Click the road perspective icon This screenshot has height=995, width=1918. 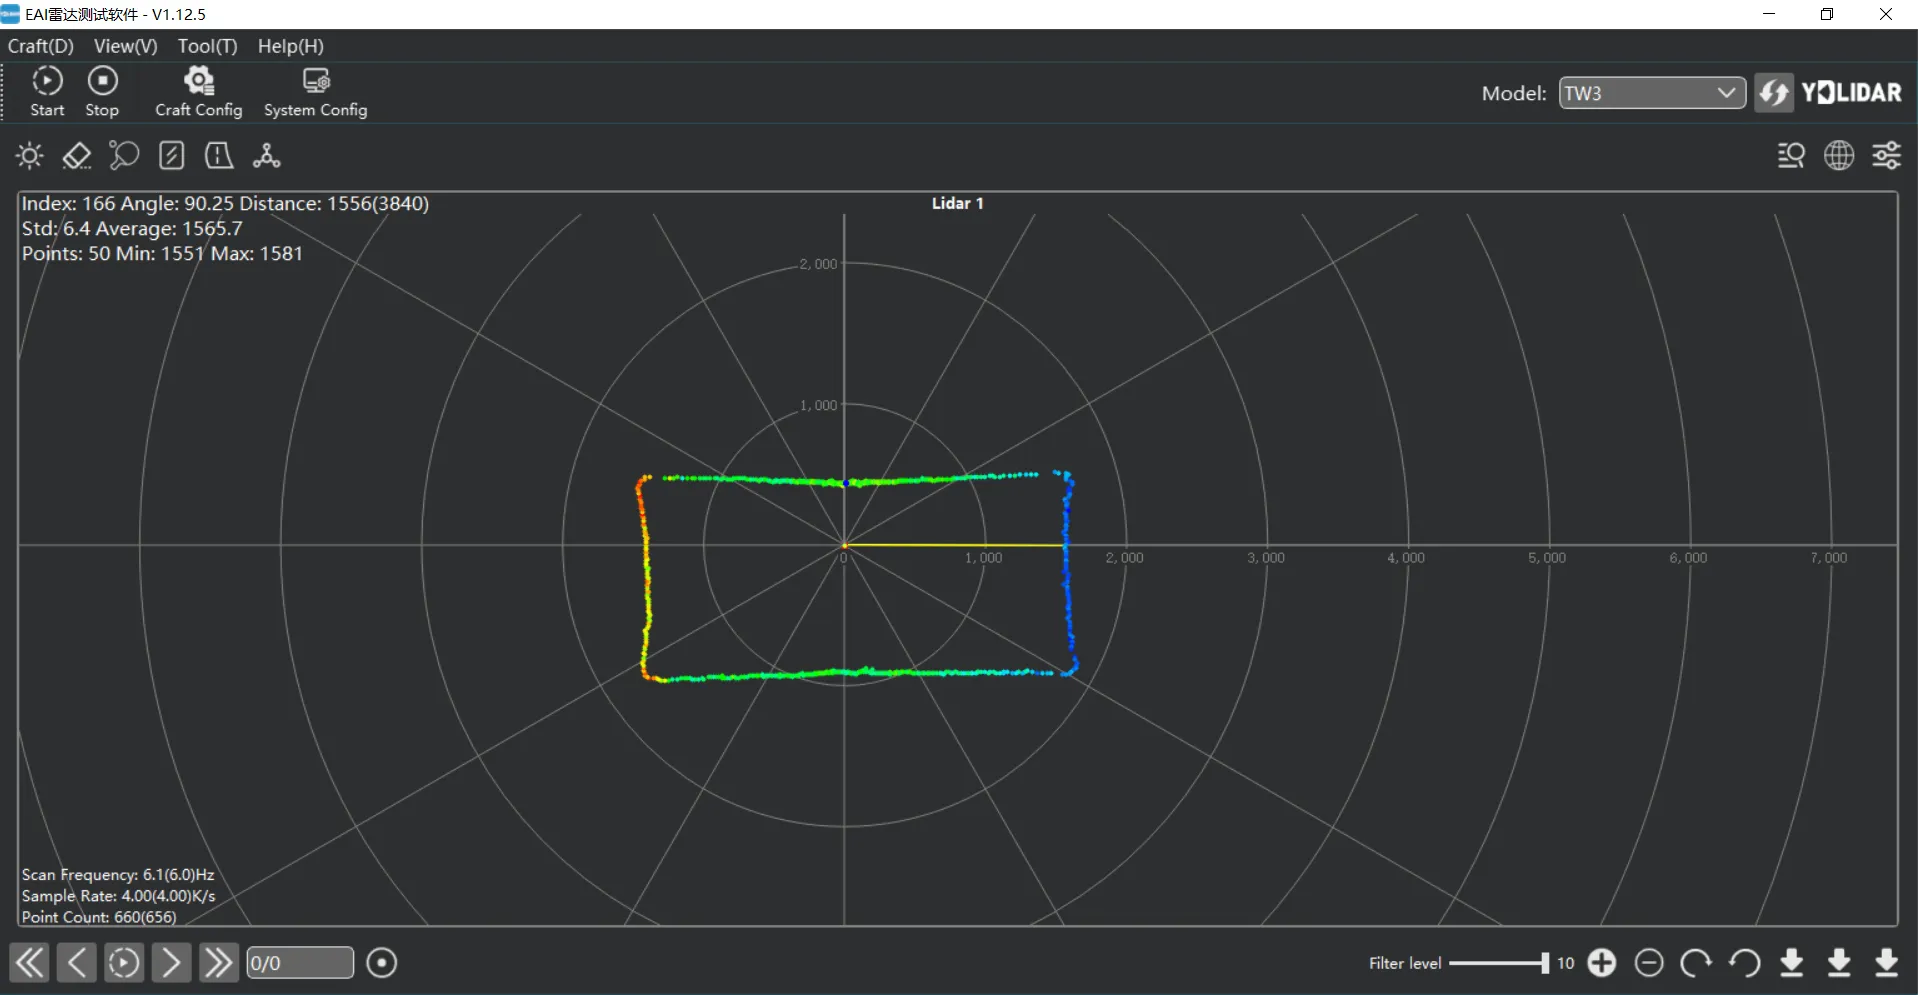219,155
